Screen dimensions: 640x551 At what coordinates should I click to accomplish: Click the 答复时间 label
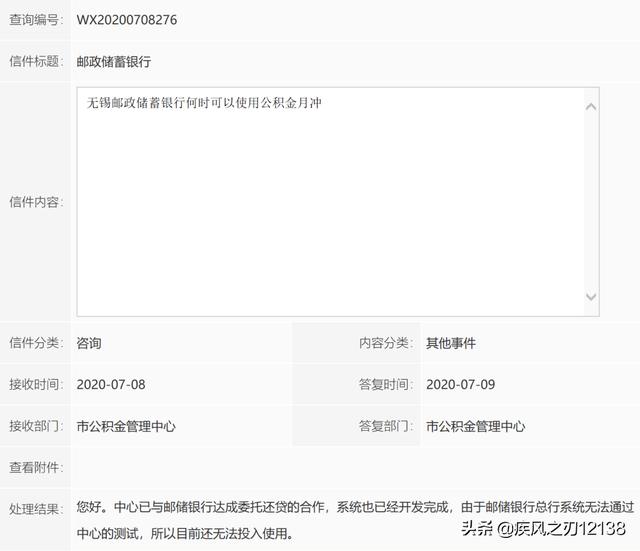click(386, 384)
